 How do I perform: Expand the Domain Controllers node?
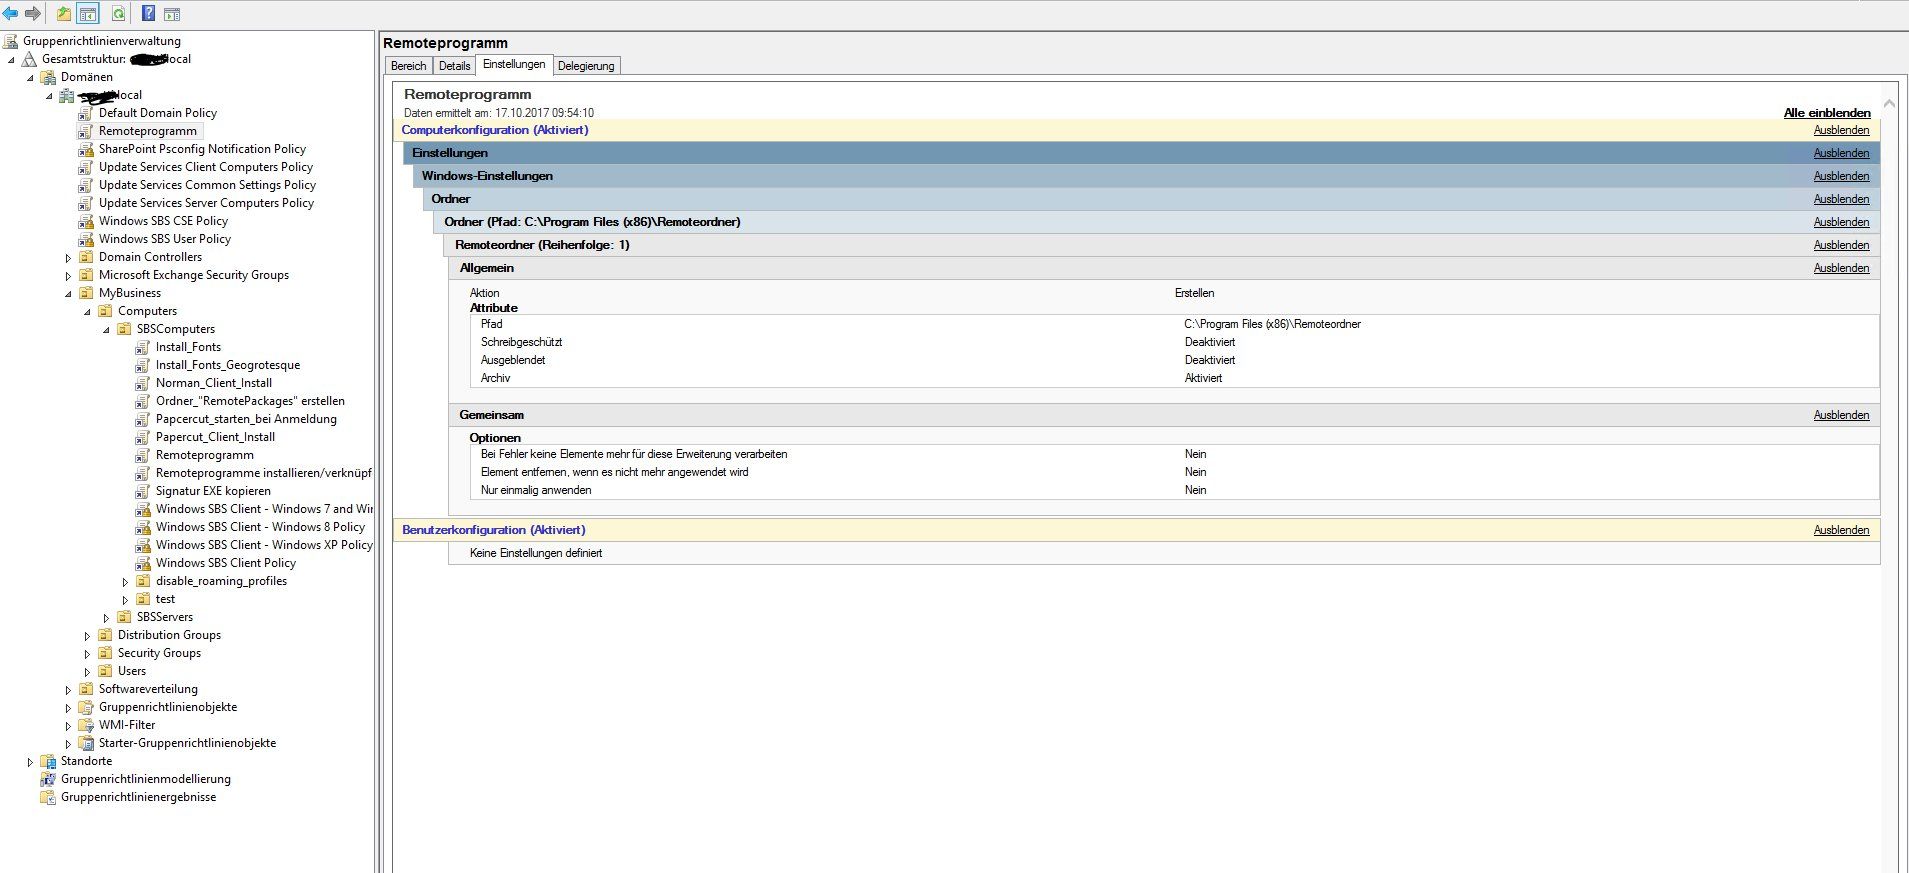point(68,258)
